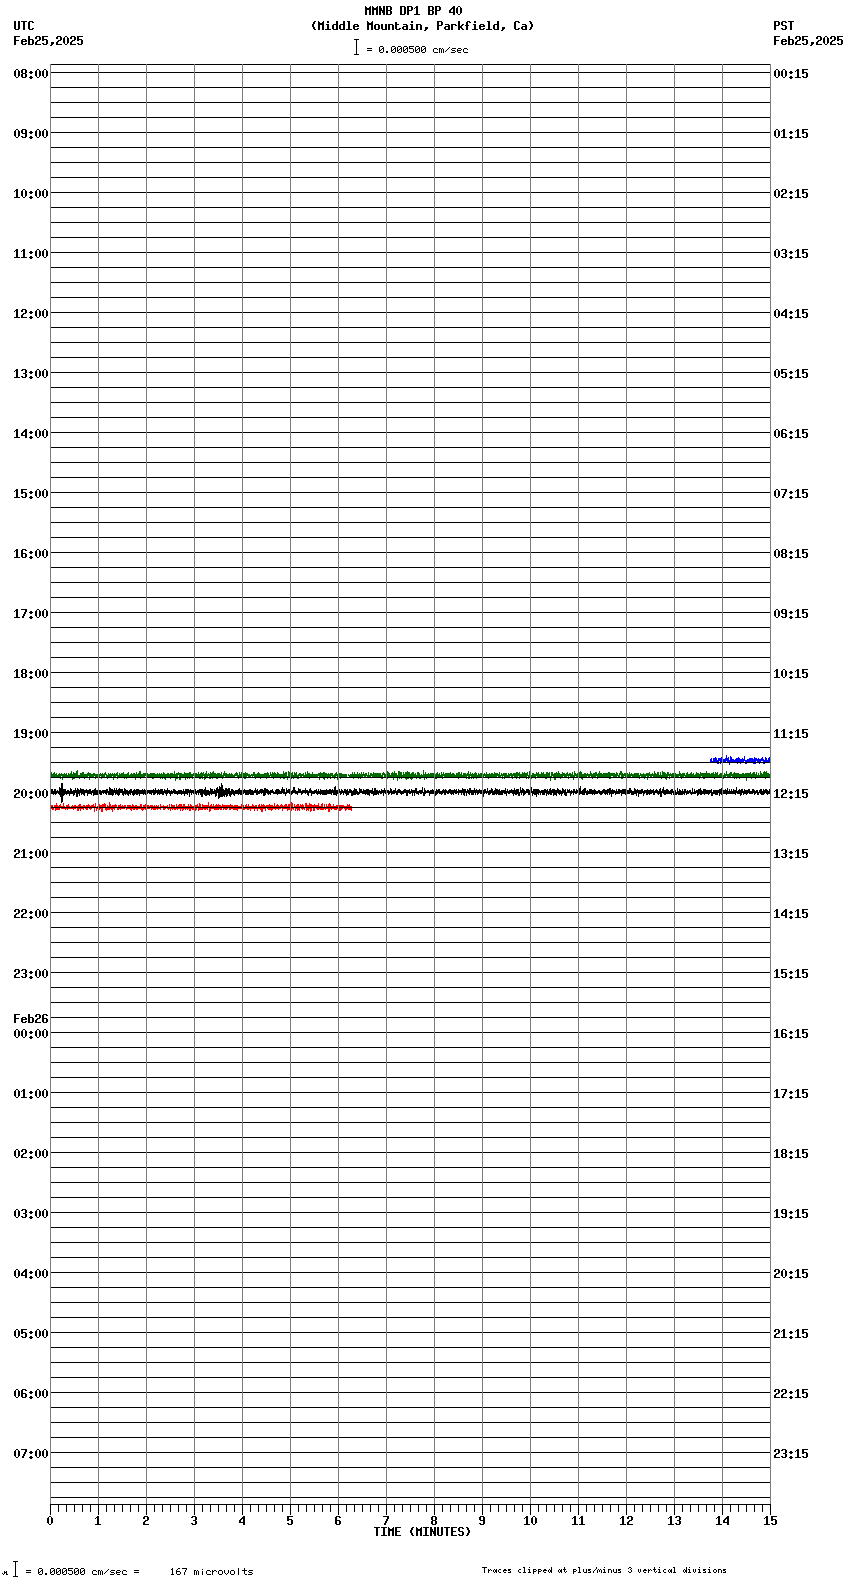
Task: Click the '20:00' UTC time label
Action: tap(31, 794)
